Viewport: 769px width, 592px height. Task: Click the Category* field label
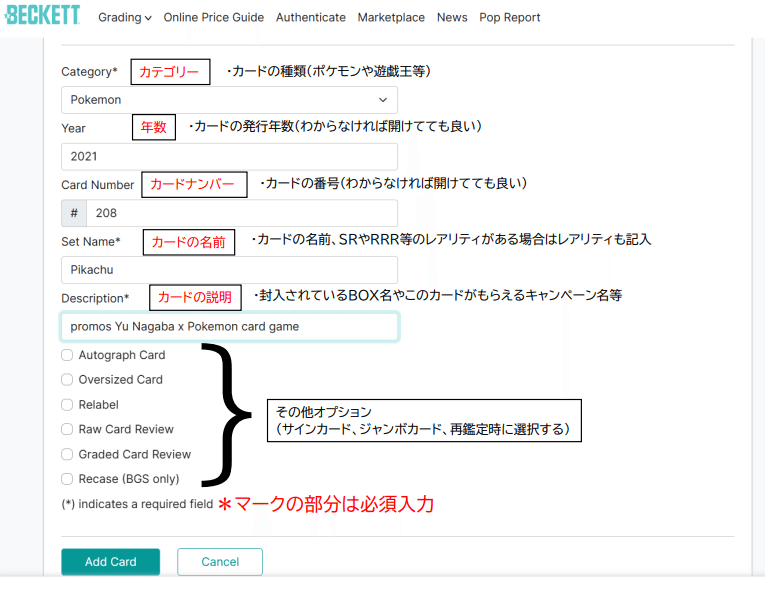pyautogui.click(x=89, y=72)
